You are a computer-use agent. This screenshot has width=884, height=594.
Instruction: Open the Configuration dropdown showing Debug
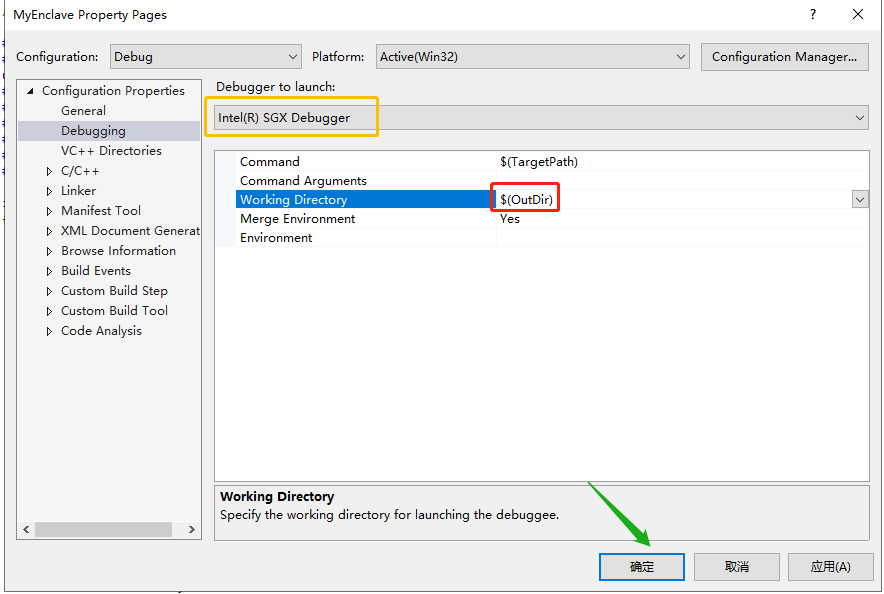pyautogui.click(x=293, y=56)
